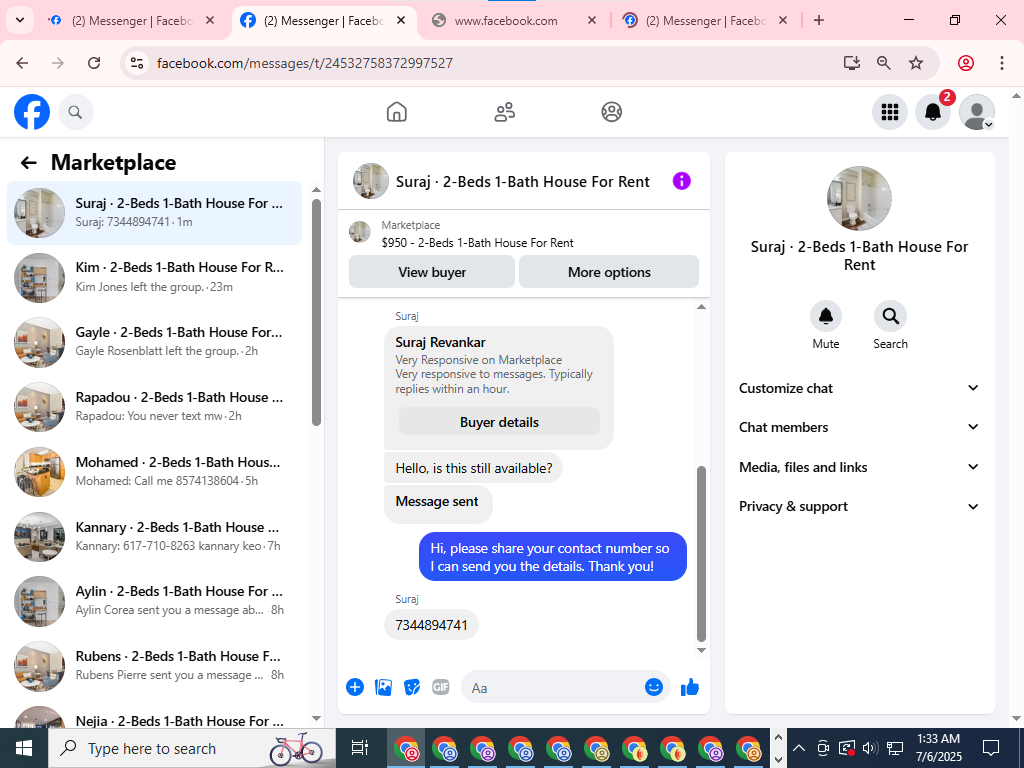Click the View buyer button
This screenshot has height=768, width=1024.
(432, 272)
